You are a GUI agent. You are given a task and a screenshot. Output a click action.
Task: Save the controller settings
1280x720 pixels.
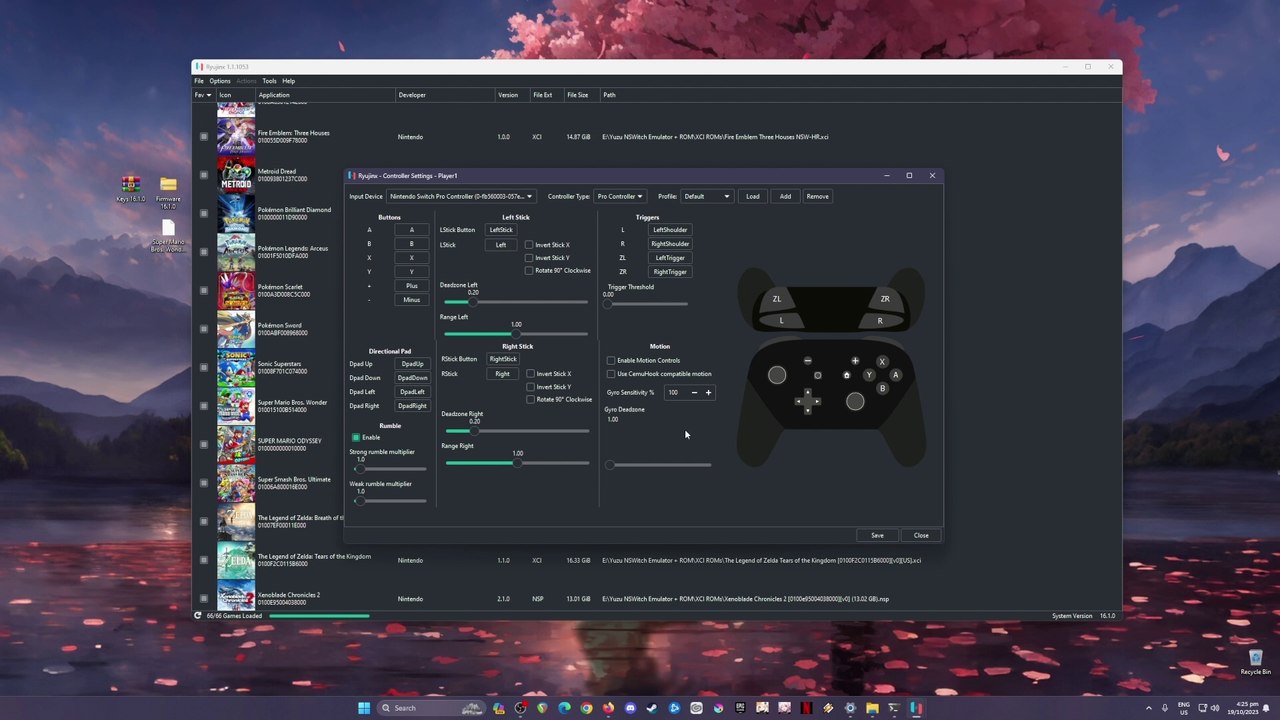(877, 536)
